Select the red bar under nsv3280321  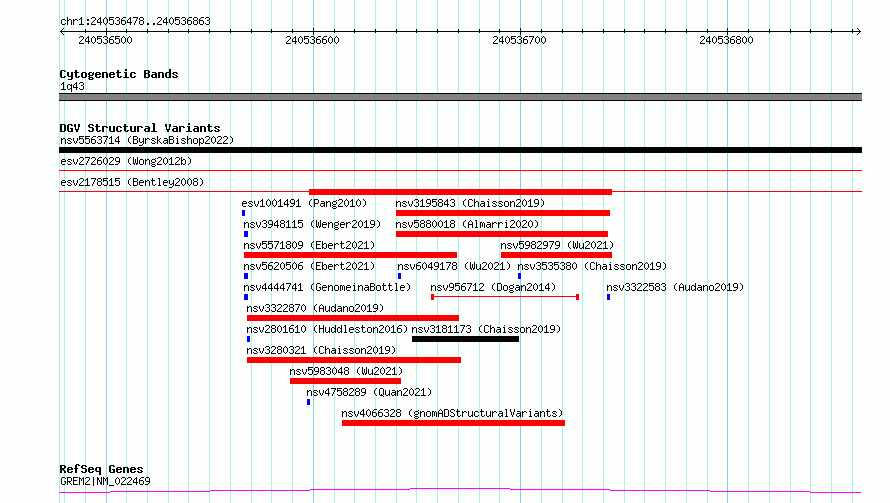[x=354, y=360]
